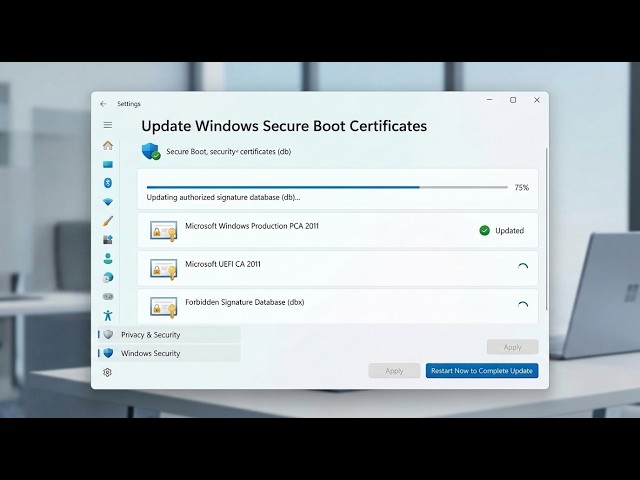
Task: Click the update progress bar
Action: [327, 187]
